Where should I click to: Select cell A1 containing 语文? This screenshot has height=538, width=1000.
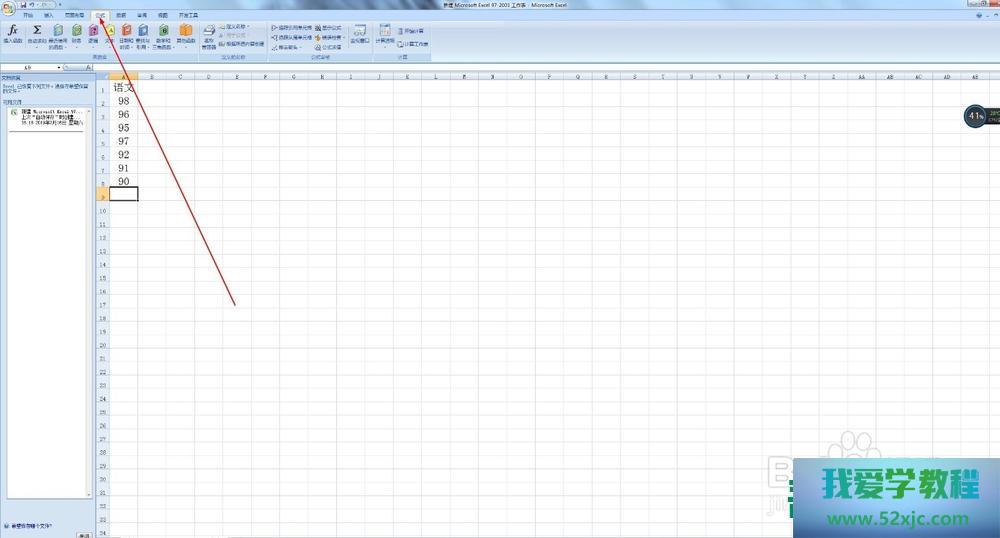[123, 88]
